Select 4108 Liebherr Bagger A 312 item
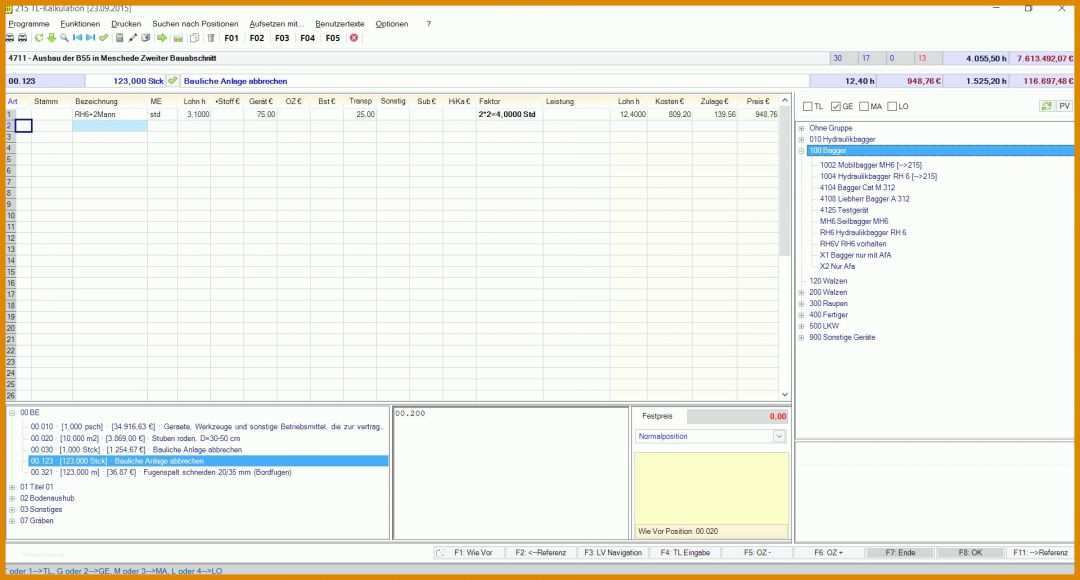This screenshot has width=1080, height=580. pos(864,199)
